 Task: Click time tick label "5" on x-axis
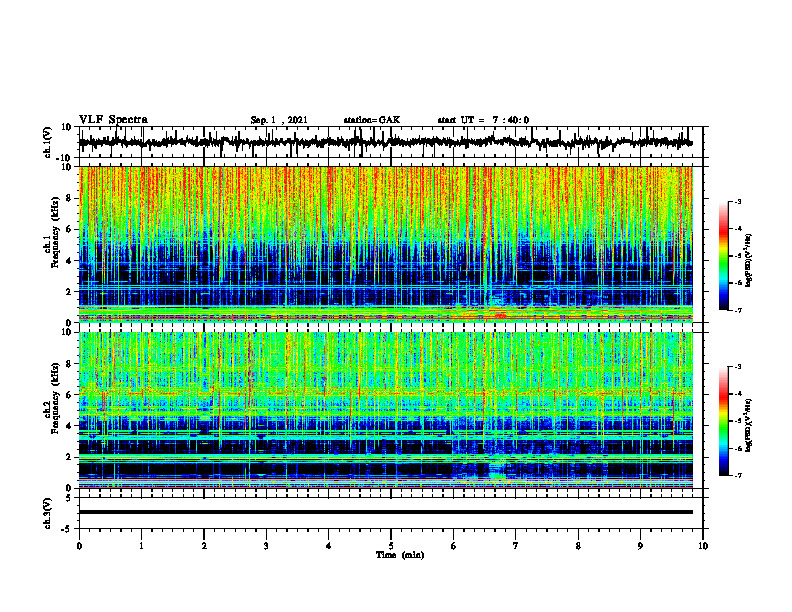(391, 546)
